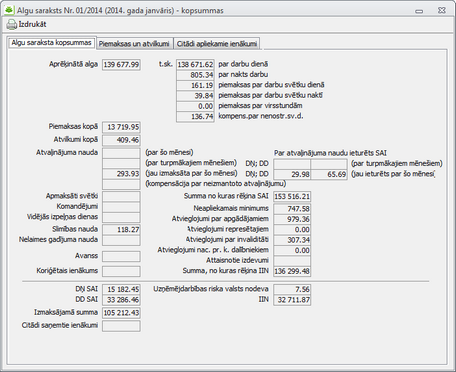Select the Algu saraksta kopsummas tab

tap(52, 43)
